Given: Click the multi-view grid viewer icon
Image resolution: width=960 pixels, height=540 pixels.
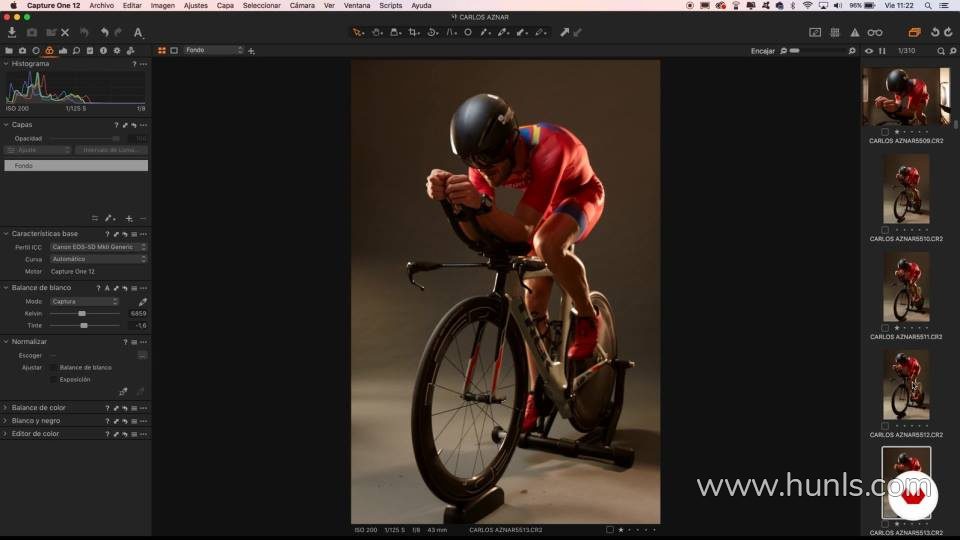Looking at the screenshot, I should (162, 51).
